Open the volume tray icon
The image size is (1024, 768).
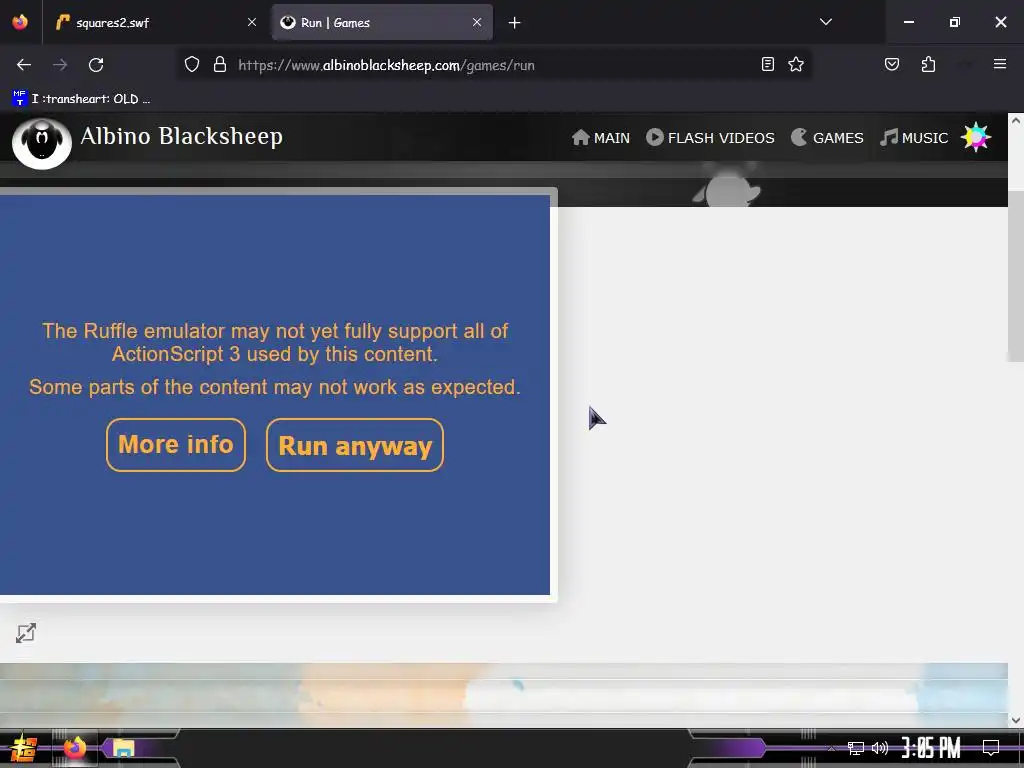[880, 748]
